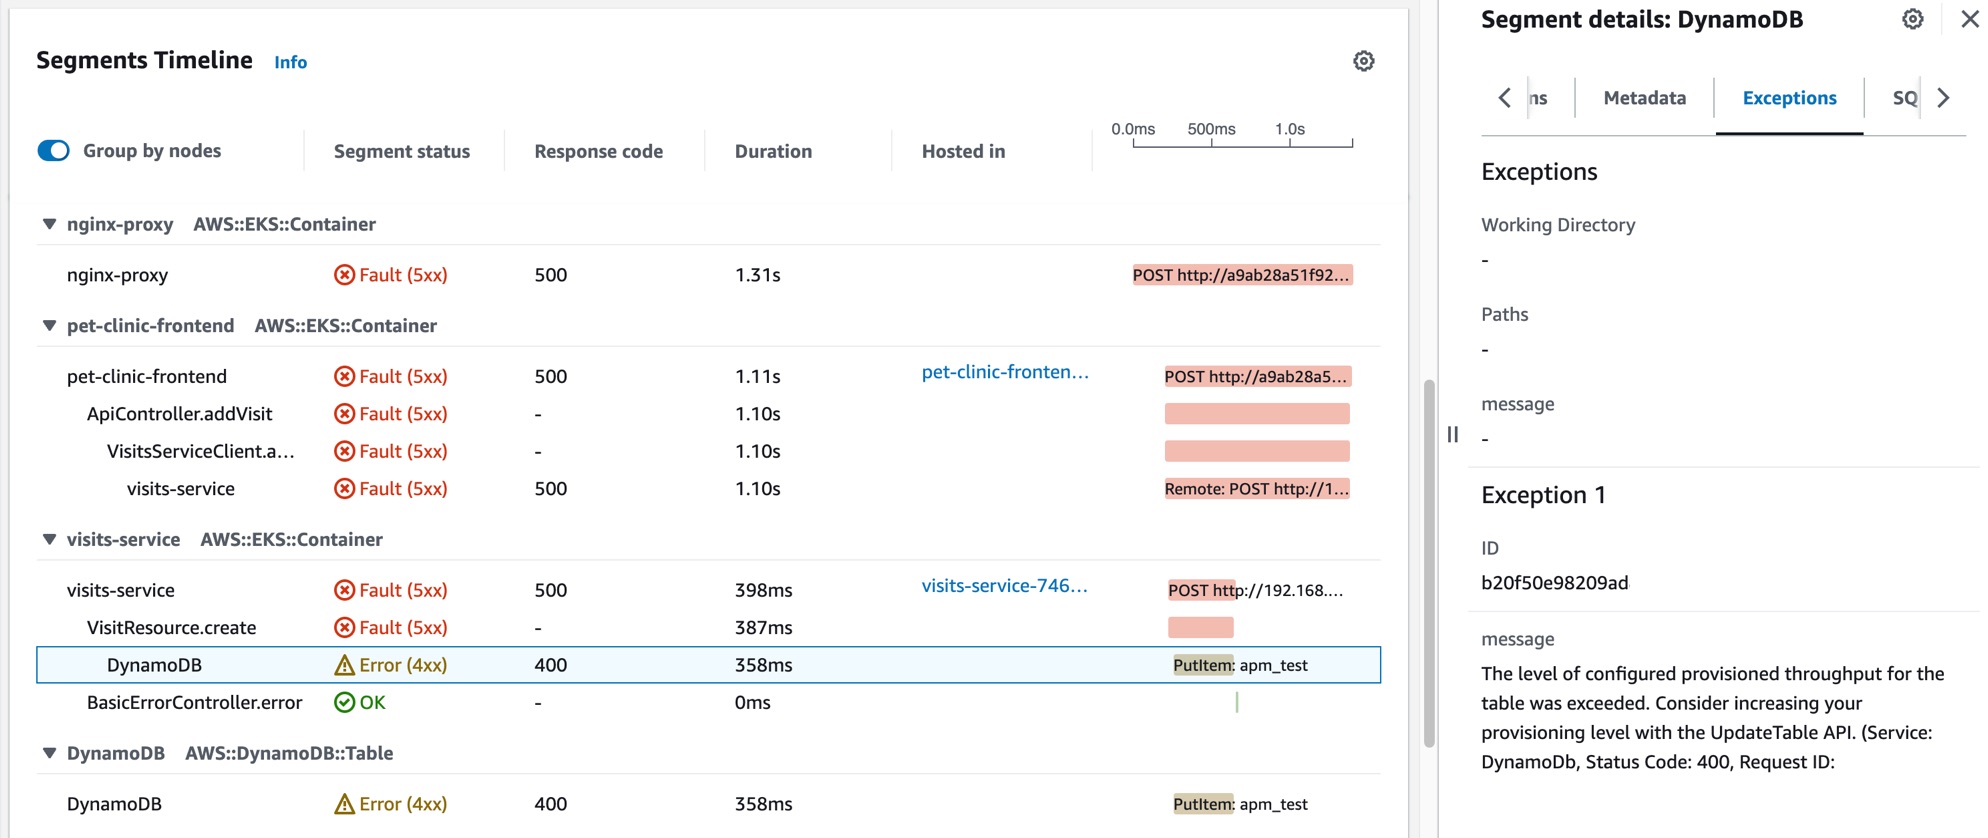This screenshot has height=838, width=1988.
Task: Switch to the Metadata tab
Action: pyautogui.click(x=1644, y=98)
